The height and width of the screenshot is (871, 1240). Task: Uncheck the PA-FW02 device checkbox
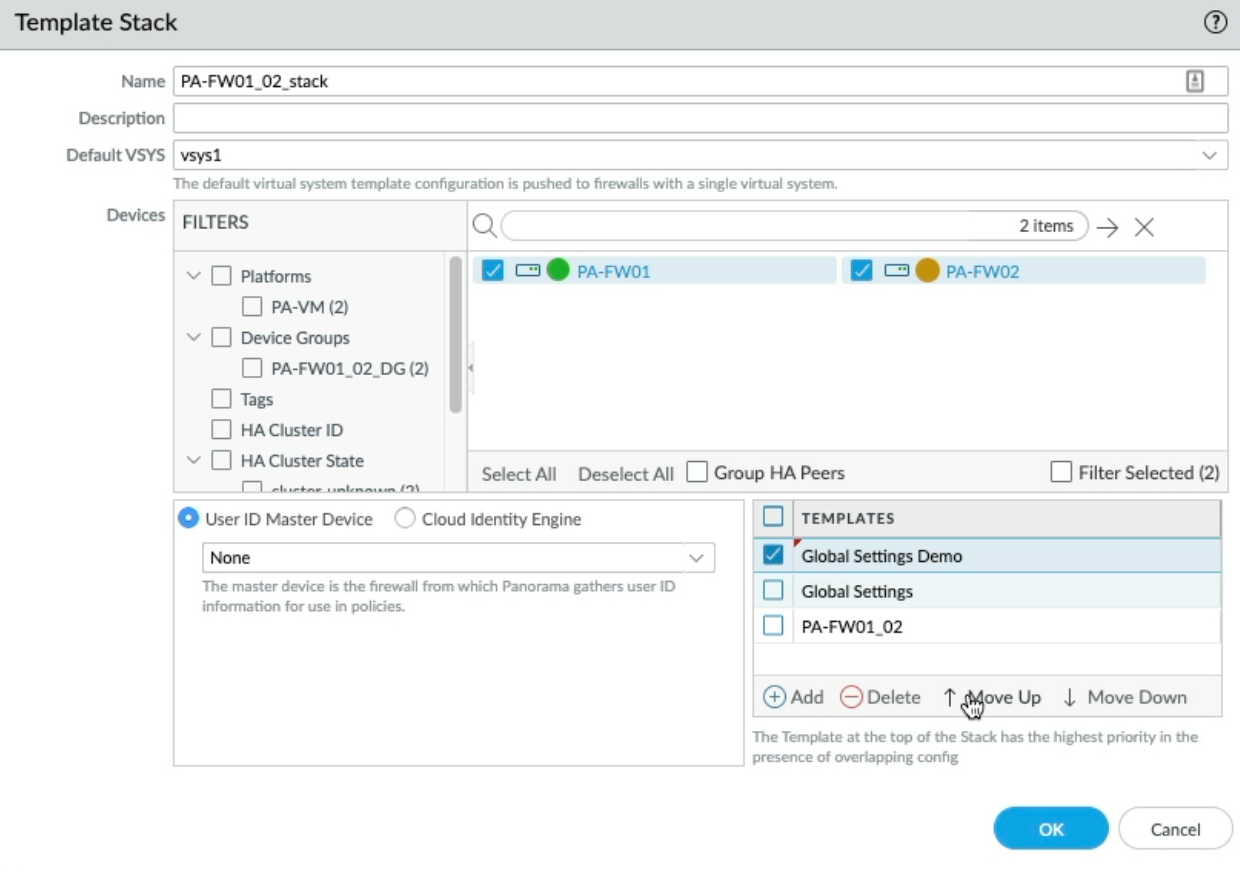pos(862,270)
